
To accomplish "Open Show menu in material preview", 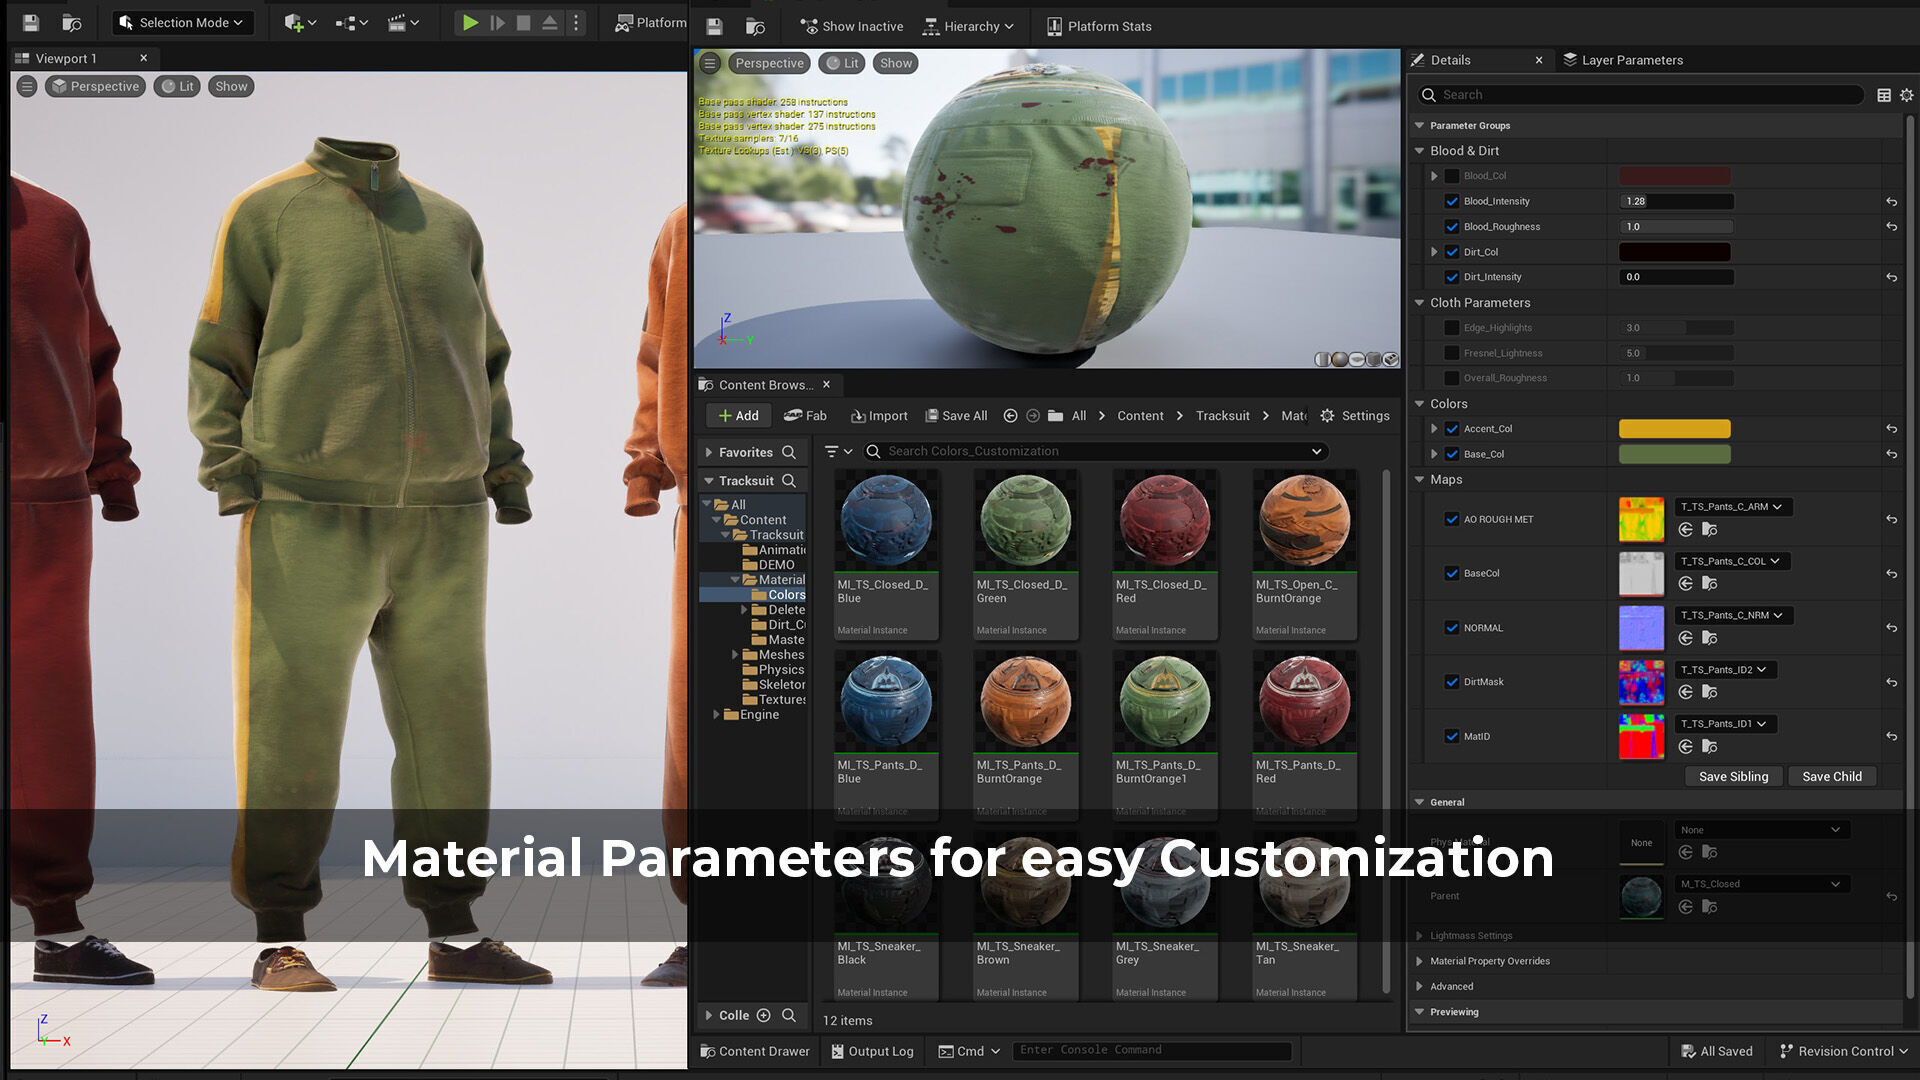I will pyautogui.click(x=896, y=63).
